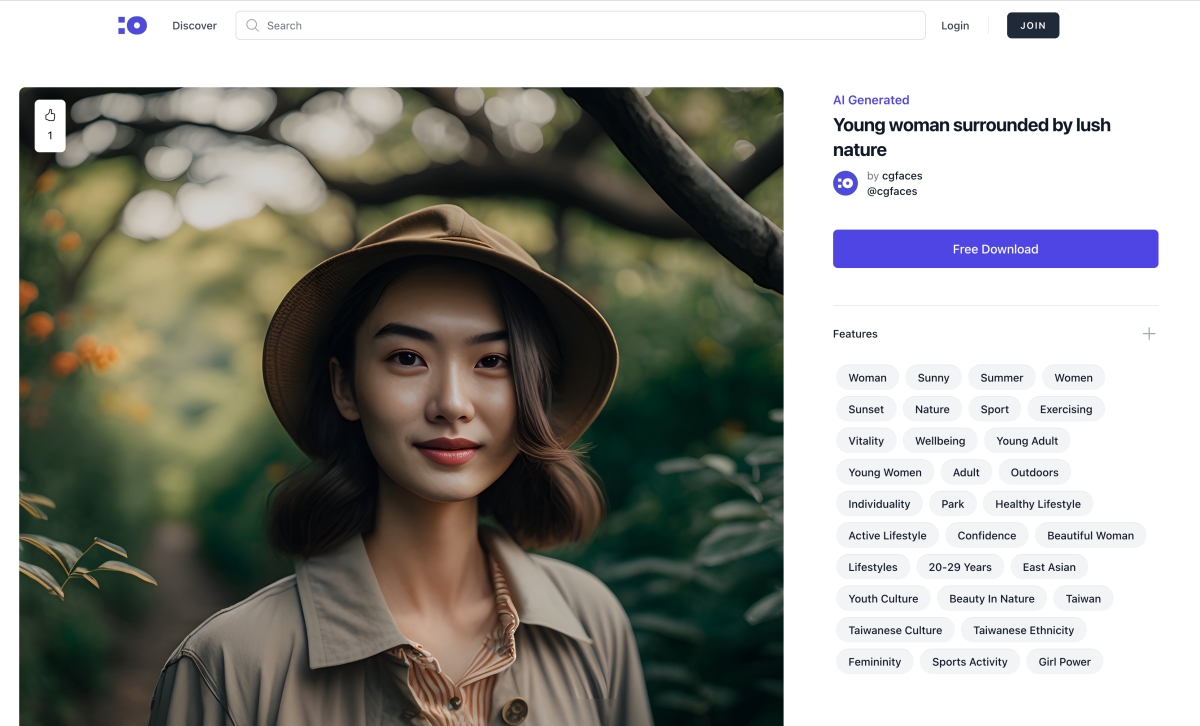Select the Women tag
The width and height of the screenshot is (1200, 726).
[x=1073, y=378]
